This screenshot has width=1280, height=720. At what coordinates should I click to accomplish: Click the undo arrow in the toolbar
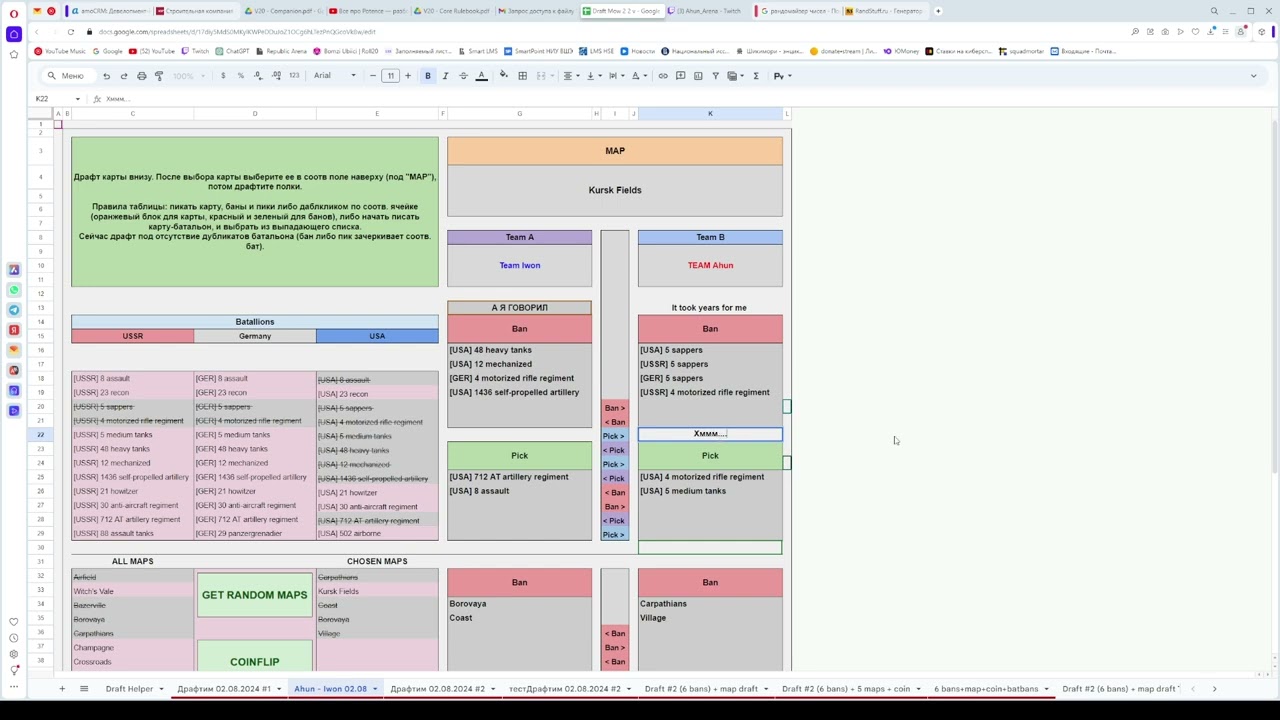106,76
